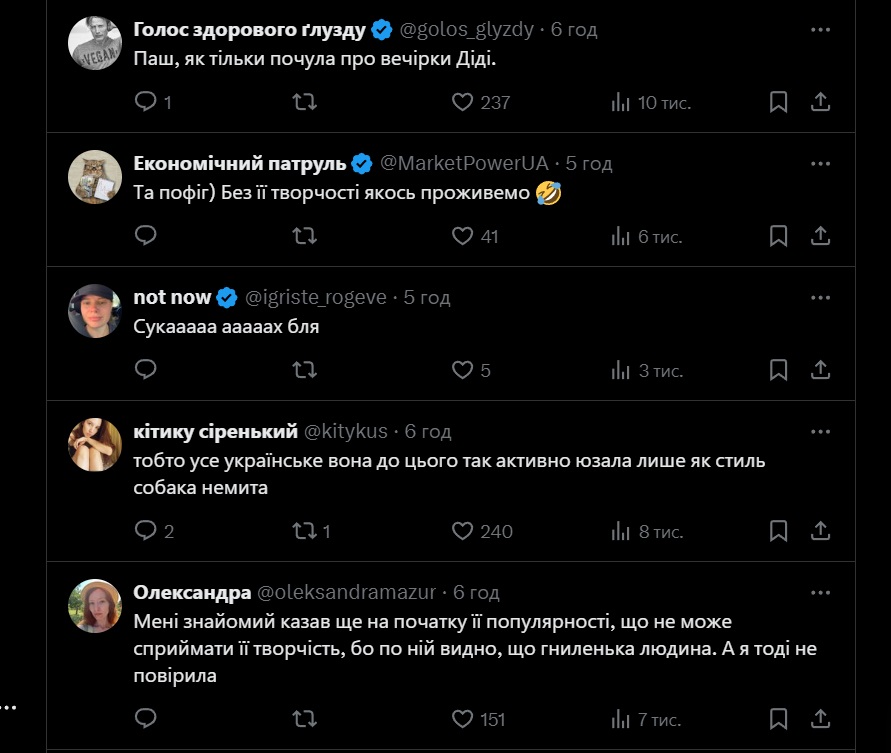Viewport: 891px width, 753px height.
Task: Share the not now post
Action: [820, 370]
